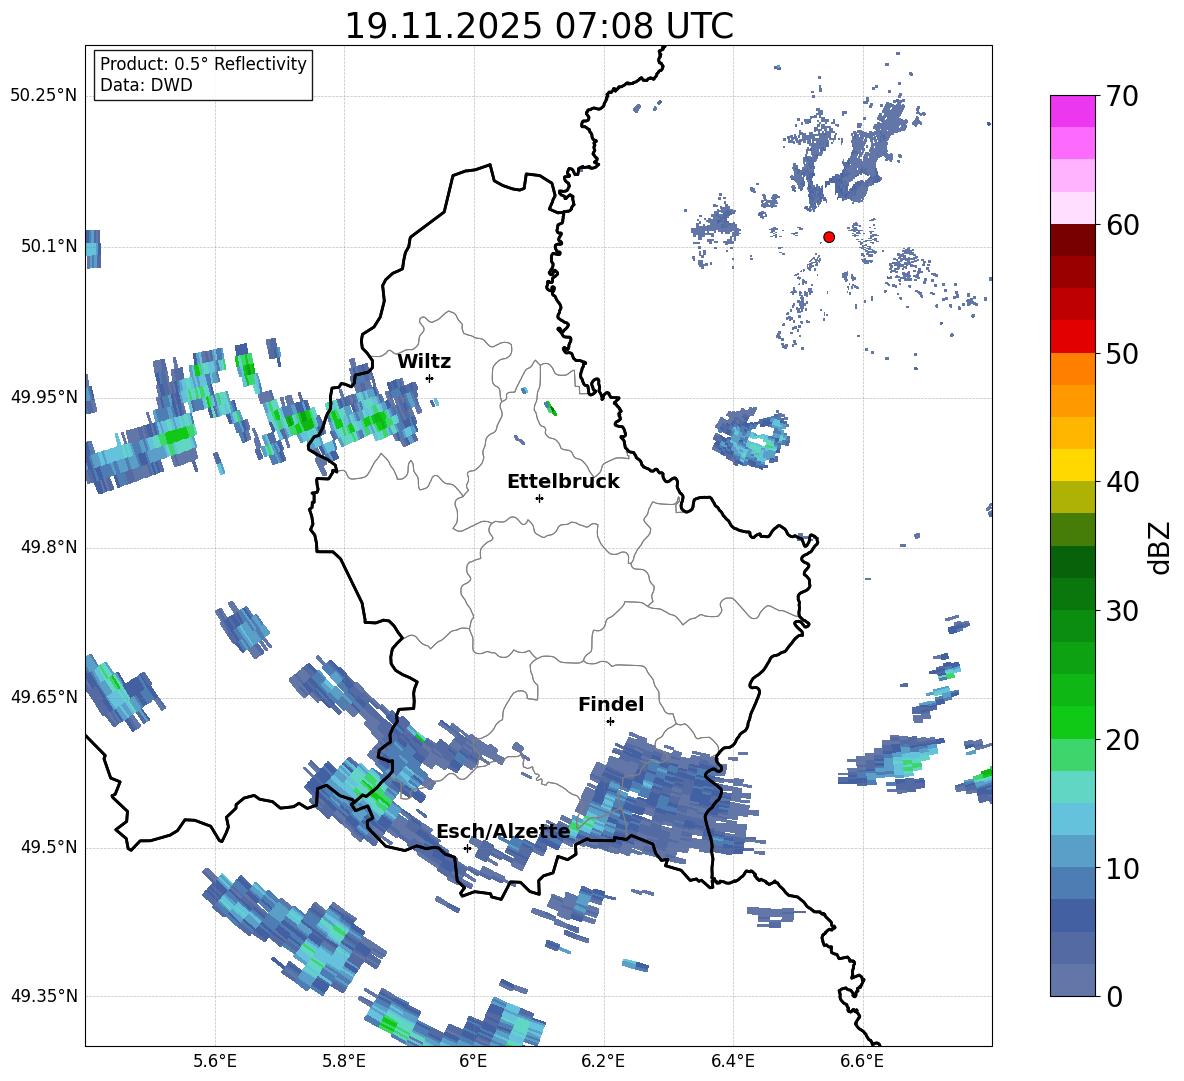Click the 5.6°E longitude label

[215, 1061]
